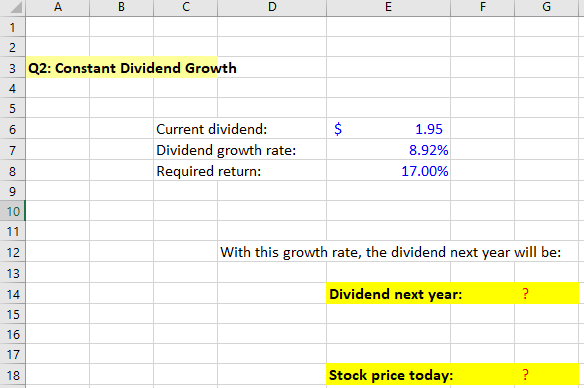Select the cell showing 17.00%
This screenshot has width=584, height=388.
pos(388,171)
